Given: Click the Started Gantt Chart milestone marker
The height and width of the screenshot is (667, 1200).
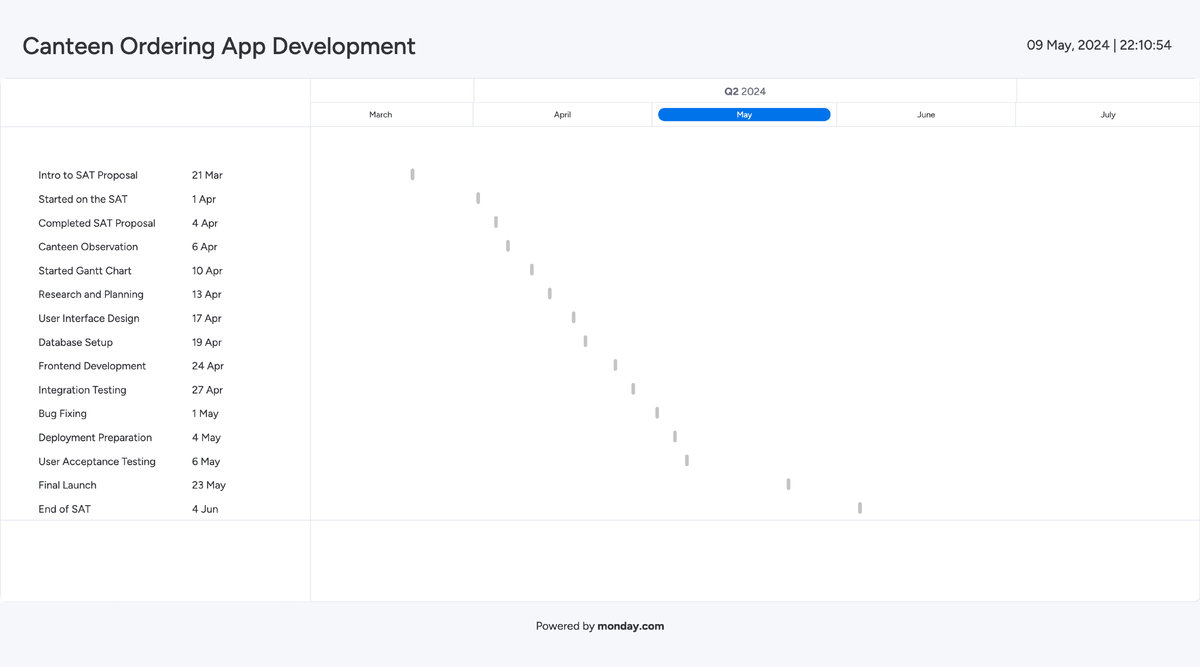Looking at the screenshot, I should (531, 269).
